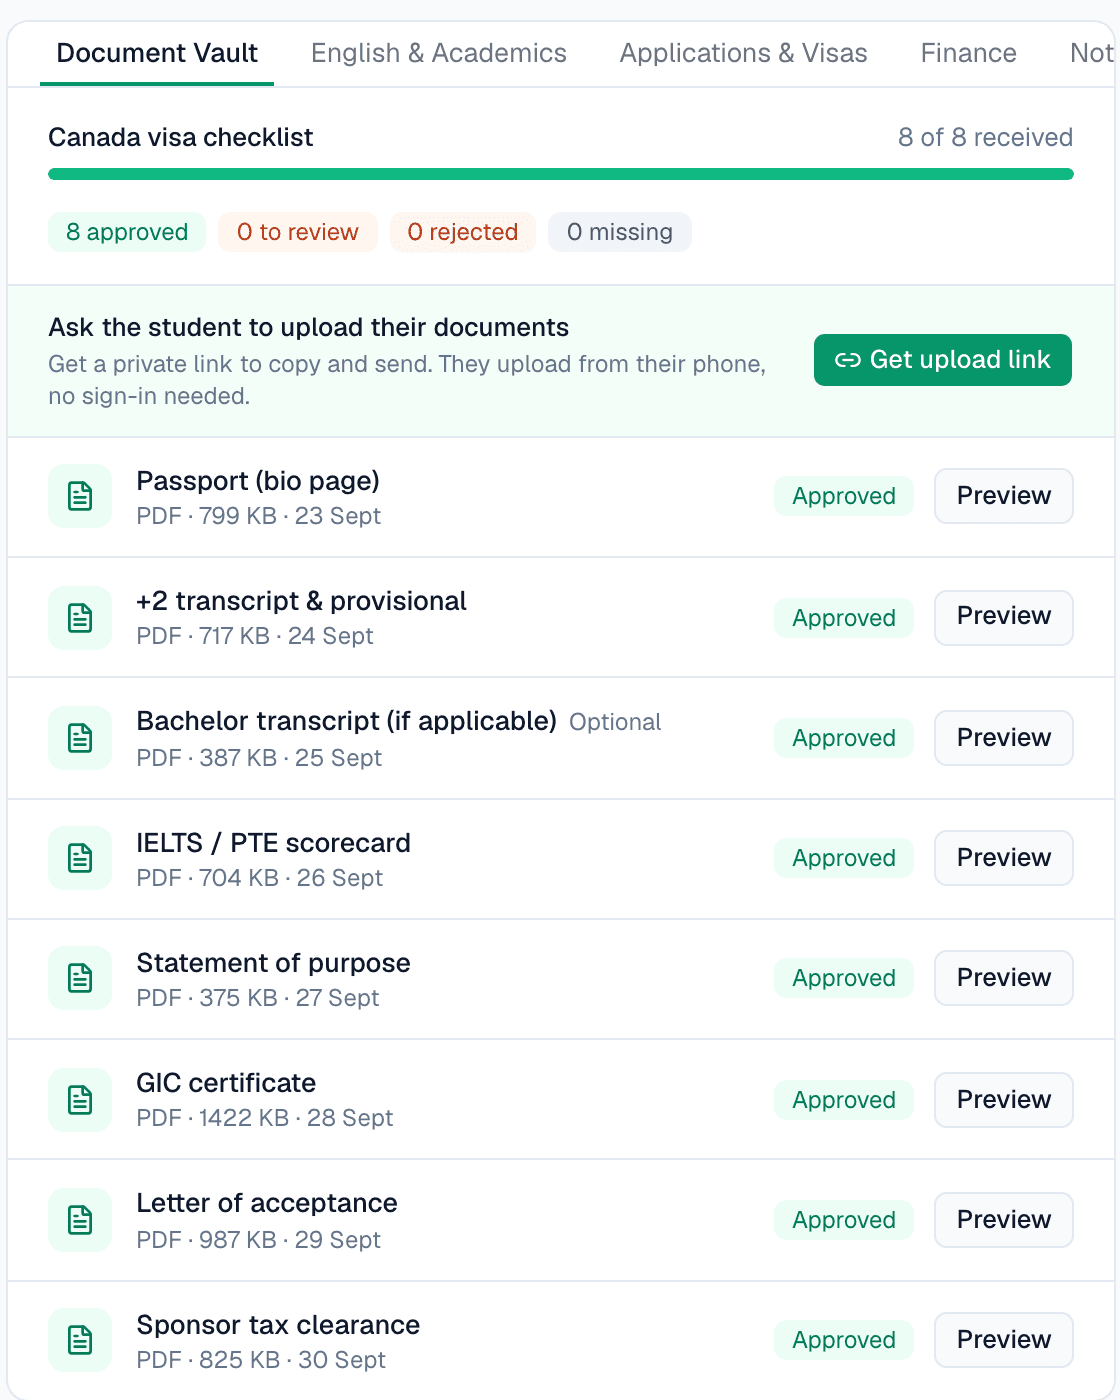1120x1400 pixels.
Task: Preview the GIC certificate PDF
Action: (1004, 1100)
